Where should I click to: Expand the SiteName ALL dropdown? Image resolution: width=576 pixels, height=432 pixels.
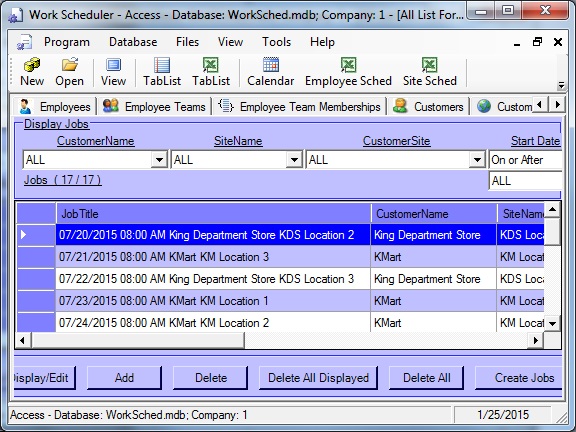click(x=294, y=160)
